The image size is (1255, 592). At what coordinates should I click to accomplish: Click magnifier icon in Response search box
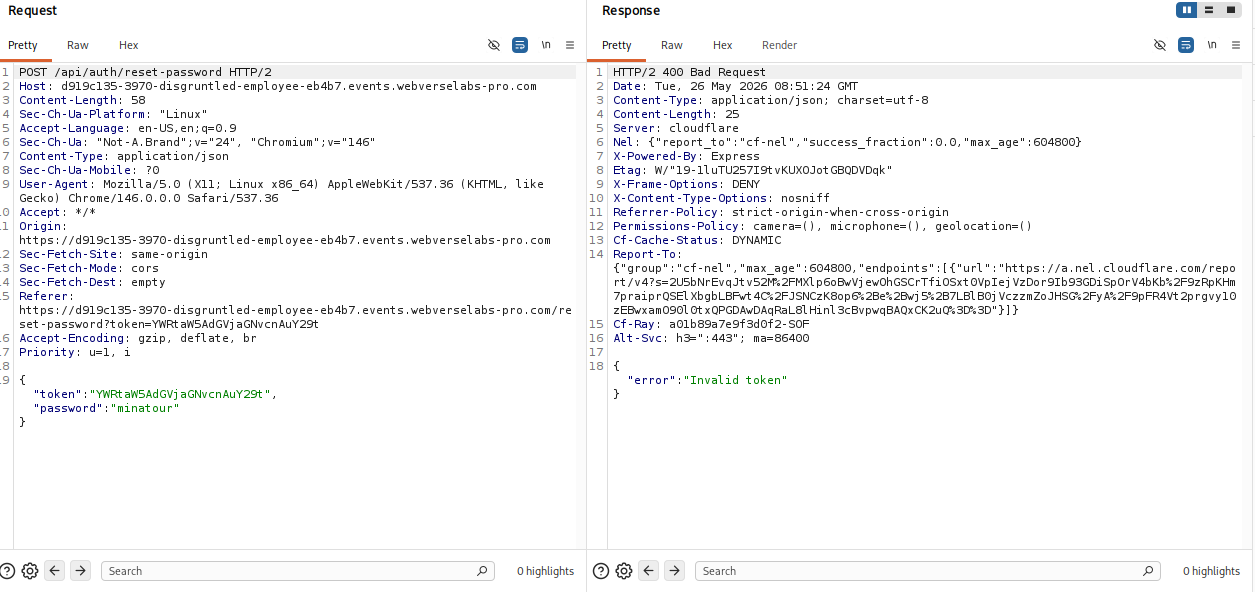click(1149, 571)
